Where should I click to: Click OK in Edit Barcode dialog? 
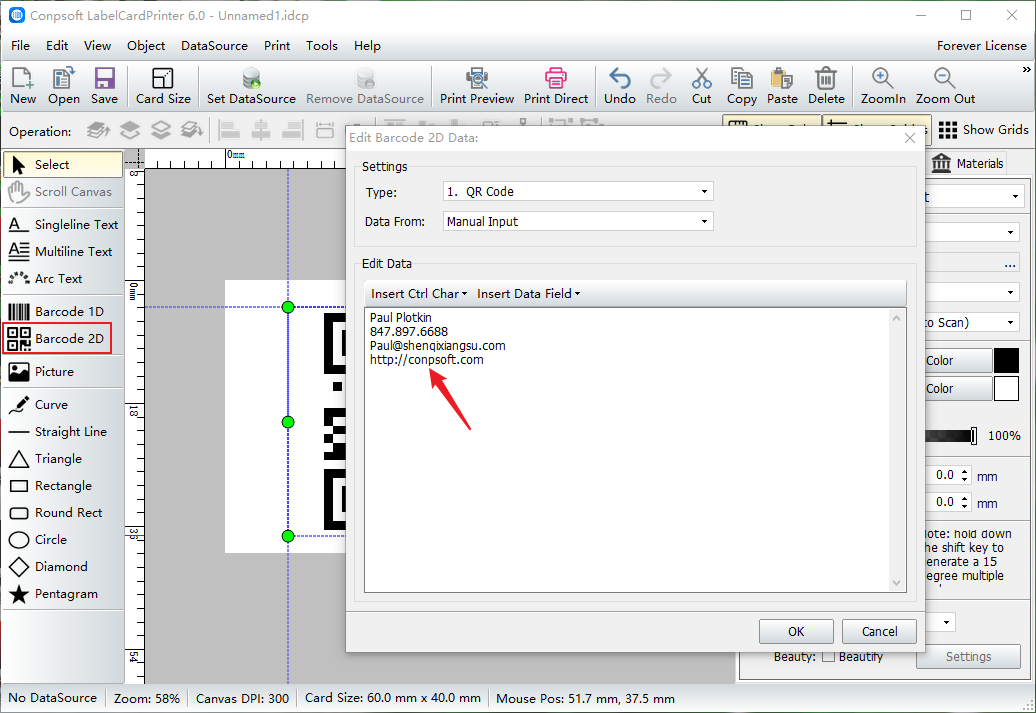[796, 631]
